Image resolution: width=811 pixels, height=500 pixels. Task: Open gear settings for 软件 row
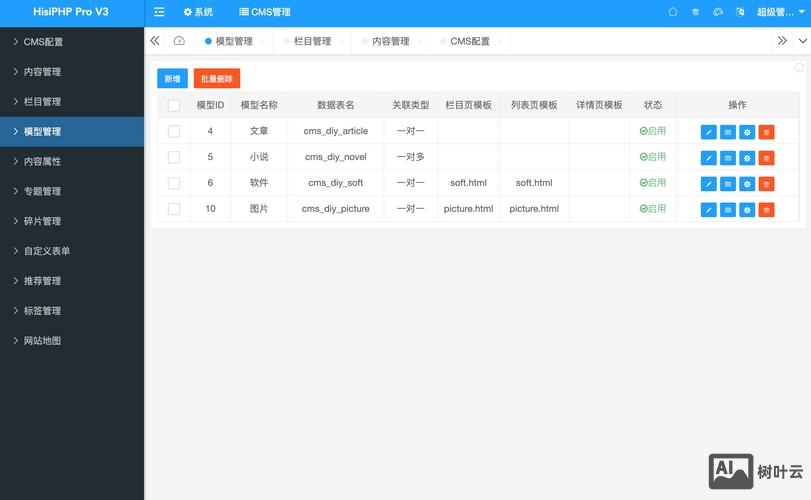pos(747,184)
